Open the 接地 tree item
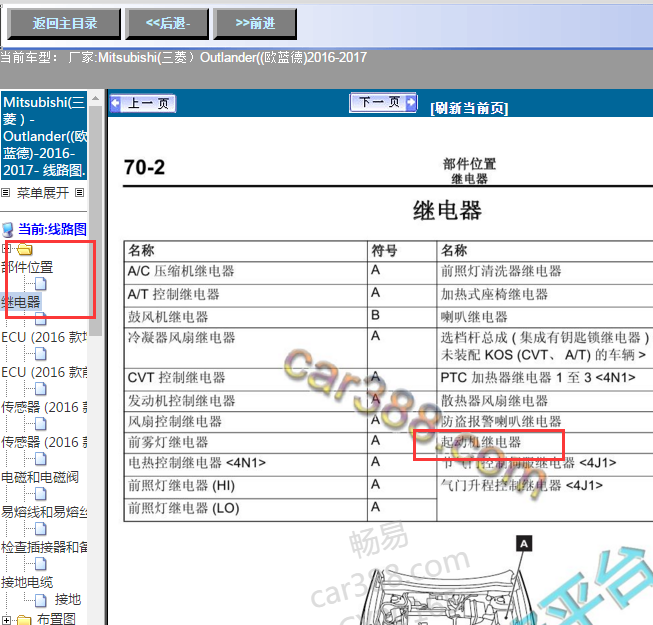The height and width of the screenshot is (625, 653). 67,600
